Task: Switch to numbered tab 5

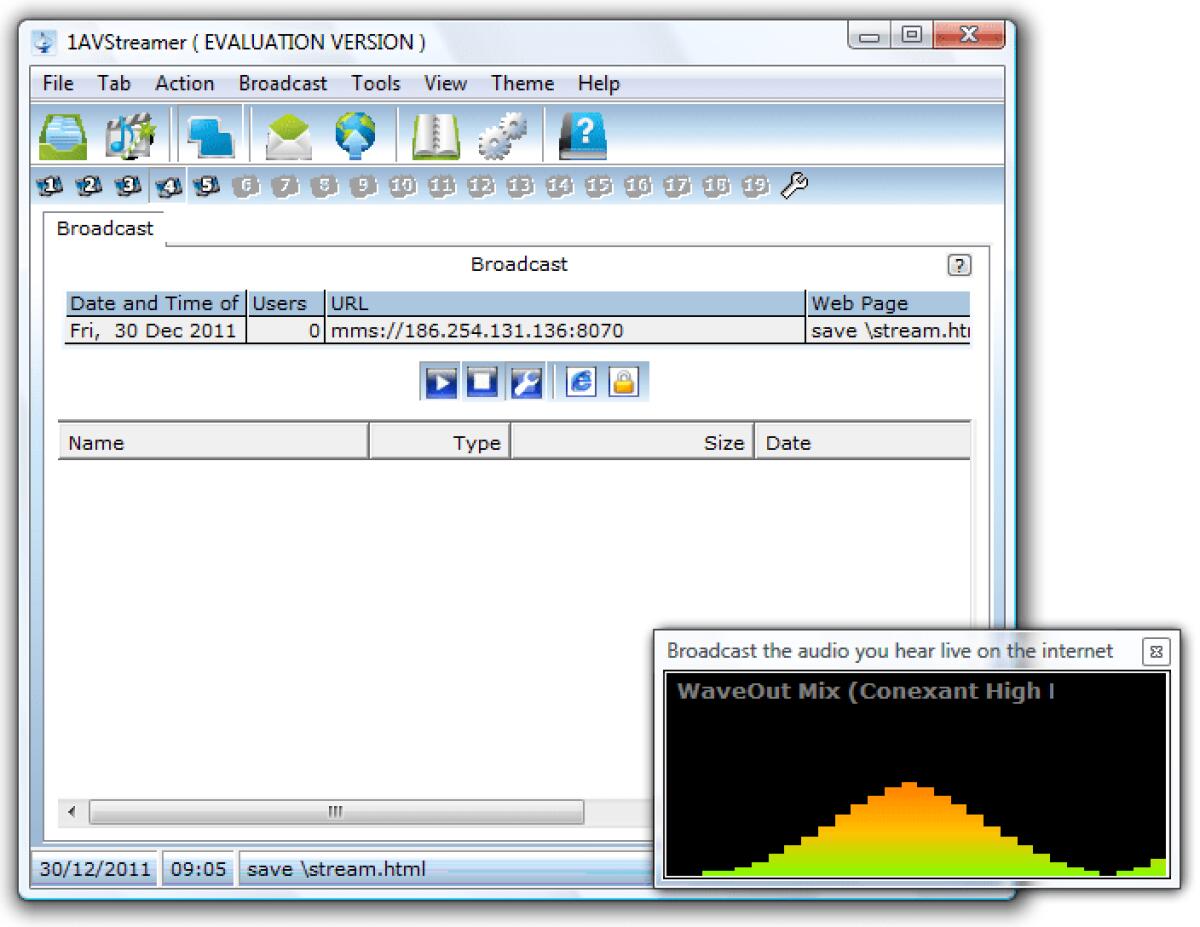Action: (205, 186)
